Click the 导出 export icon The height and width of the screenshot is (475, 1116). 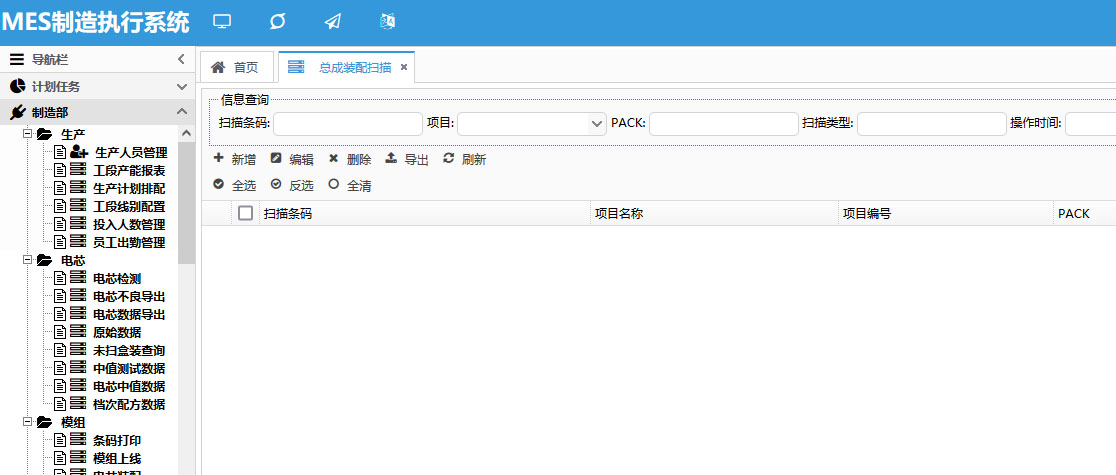coord(391,159)
